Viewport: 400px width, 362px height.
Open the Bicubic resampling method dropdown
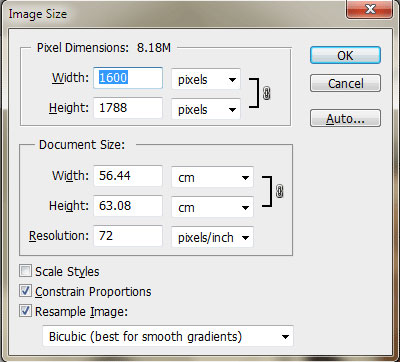pos(168,336)
